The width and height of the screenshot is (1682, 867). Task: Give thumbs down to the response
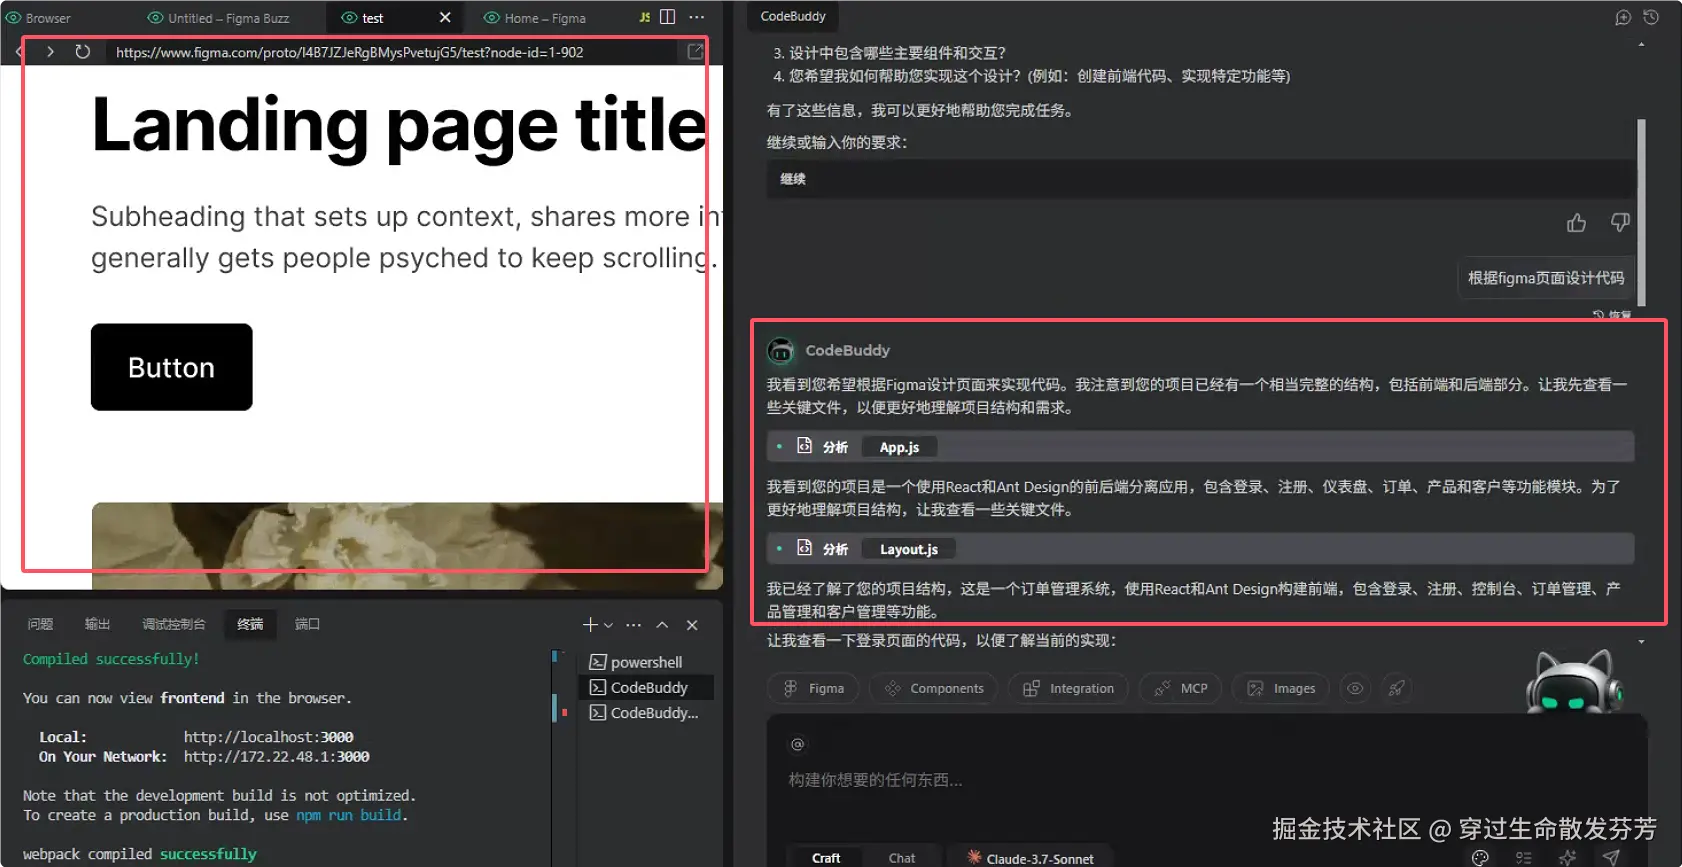[x=1620, y=223]
